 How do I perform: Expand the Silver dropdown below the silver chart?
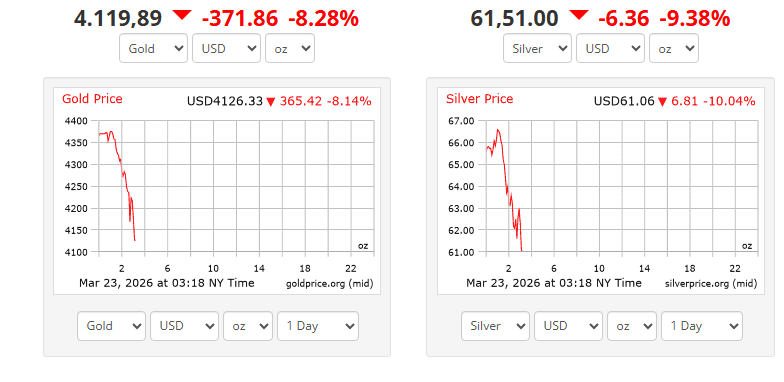tap(496, 326)
